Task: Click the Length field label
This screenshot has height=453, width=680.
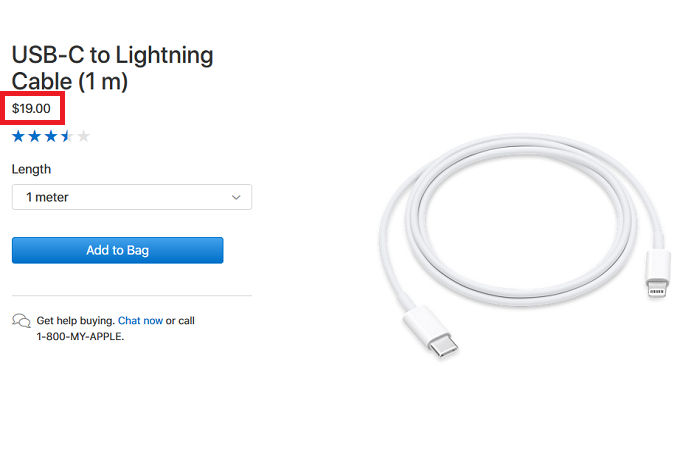Action: pos(31,169)
